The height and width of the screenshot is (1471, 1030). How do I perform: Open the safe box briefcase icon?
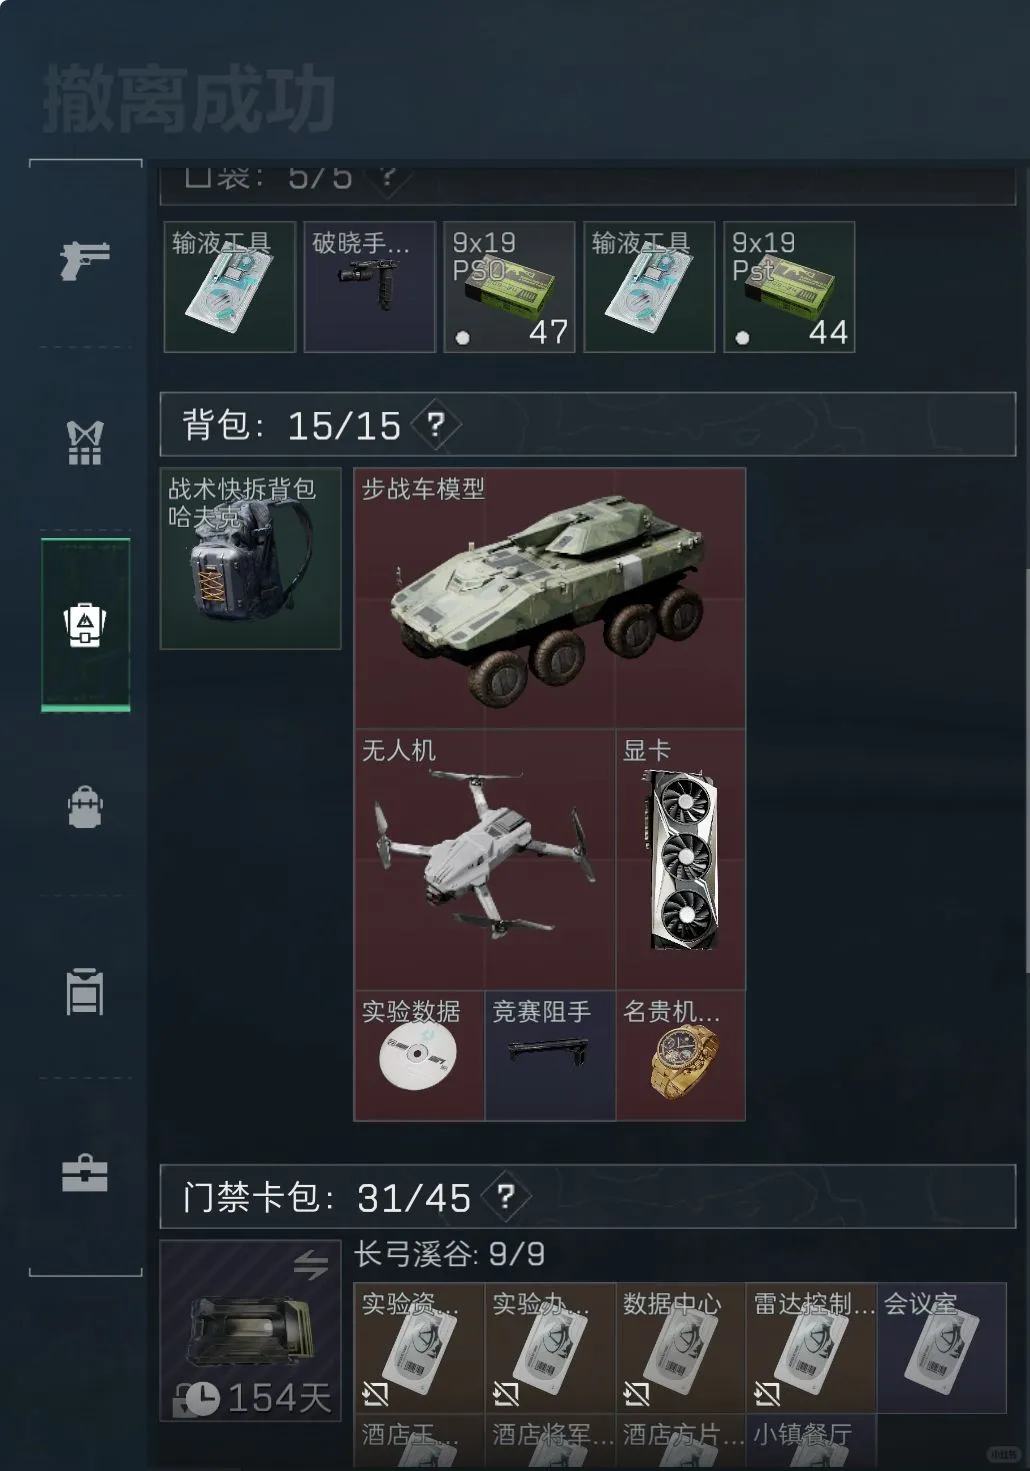(x=85, y=1173)
